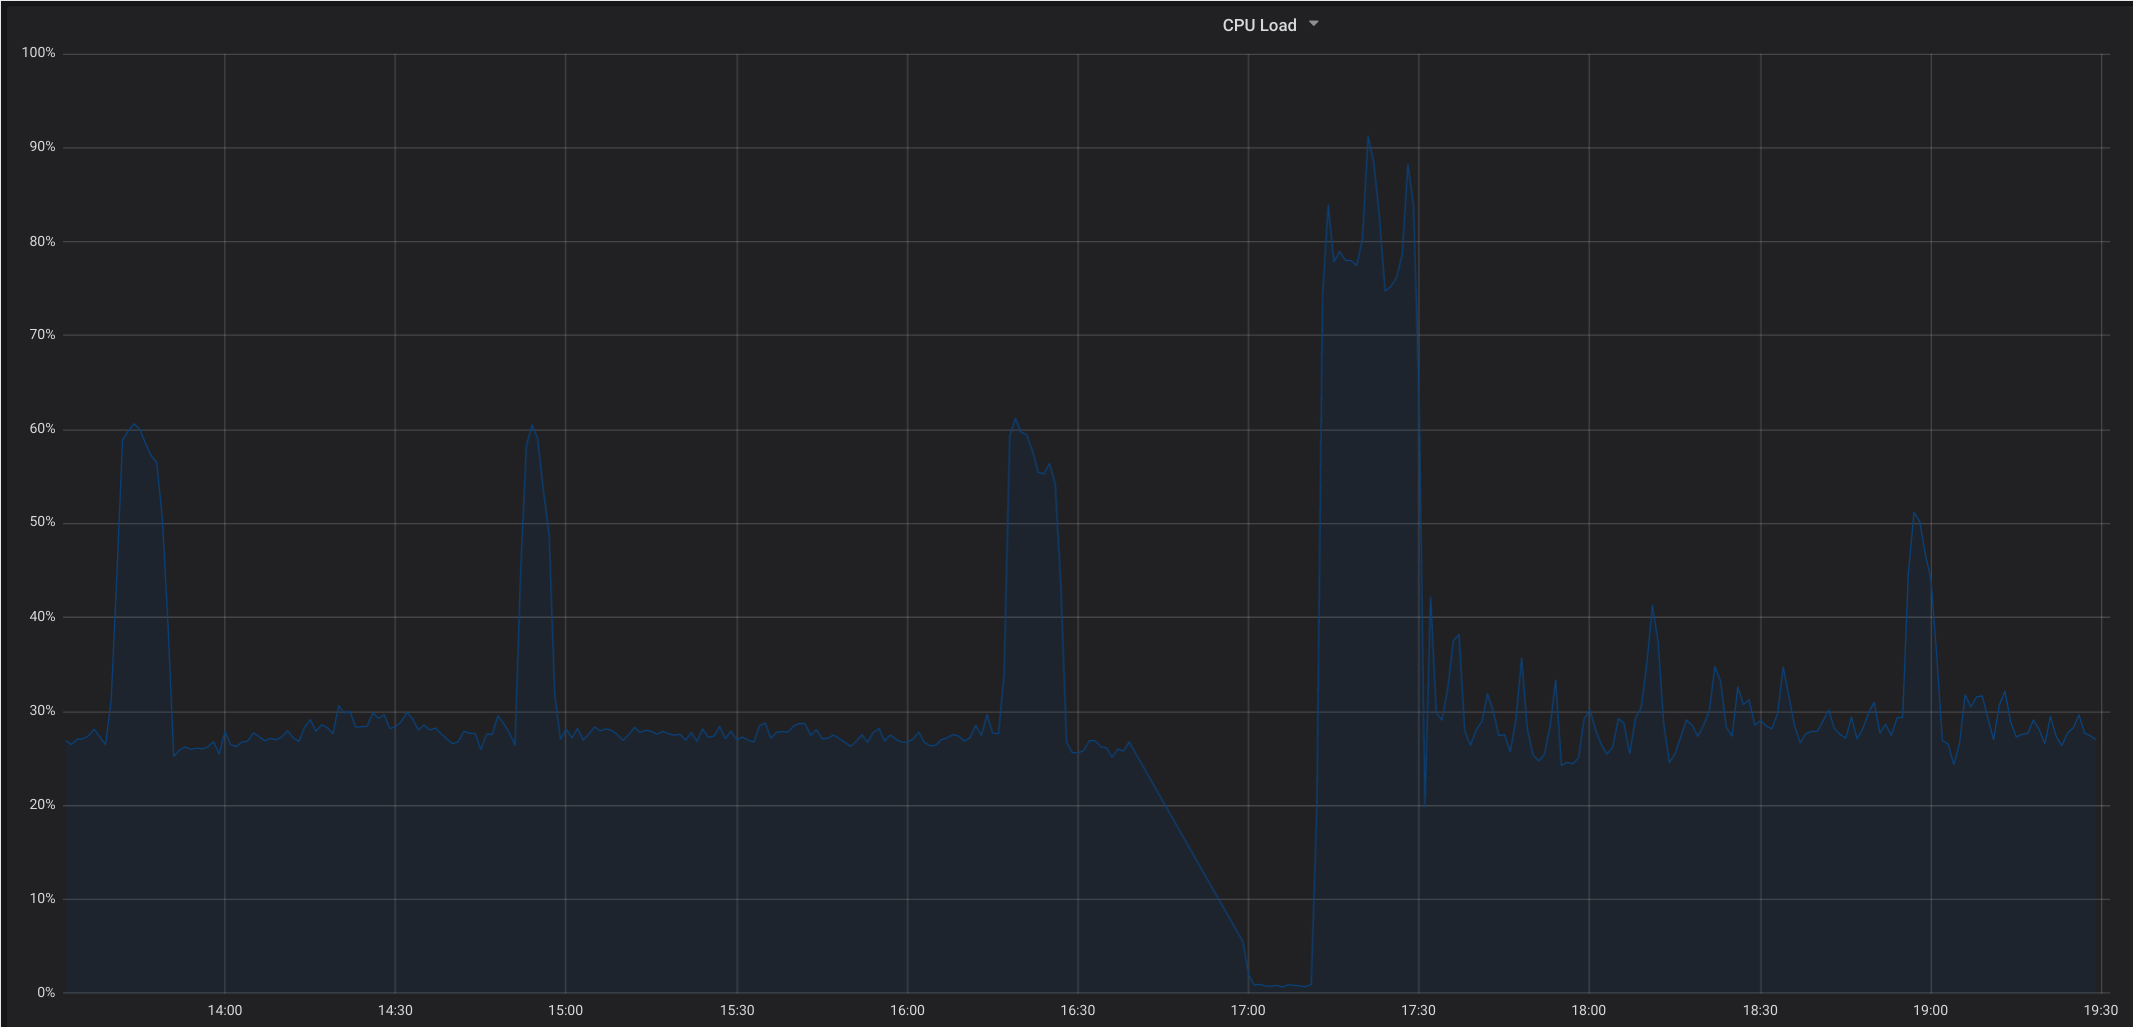Click the 14:30 time axis label

395,1010
